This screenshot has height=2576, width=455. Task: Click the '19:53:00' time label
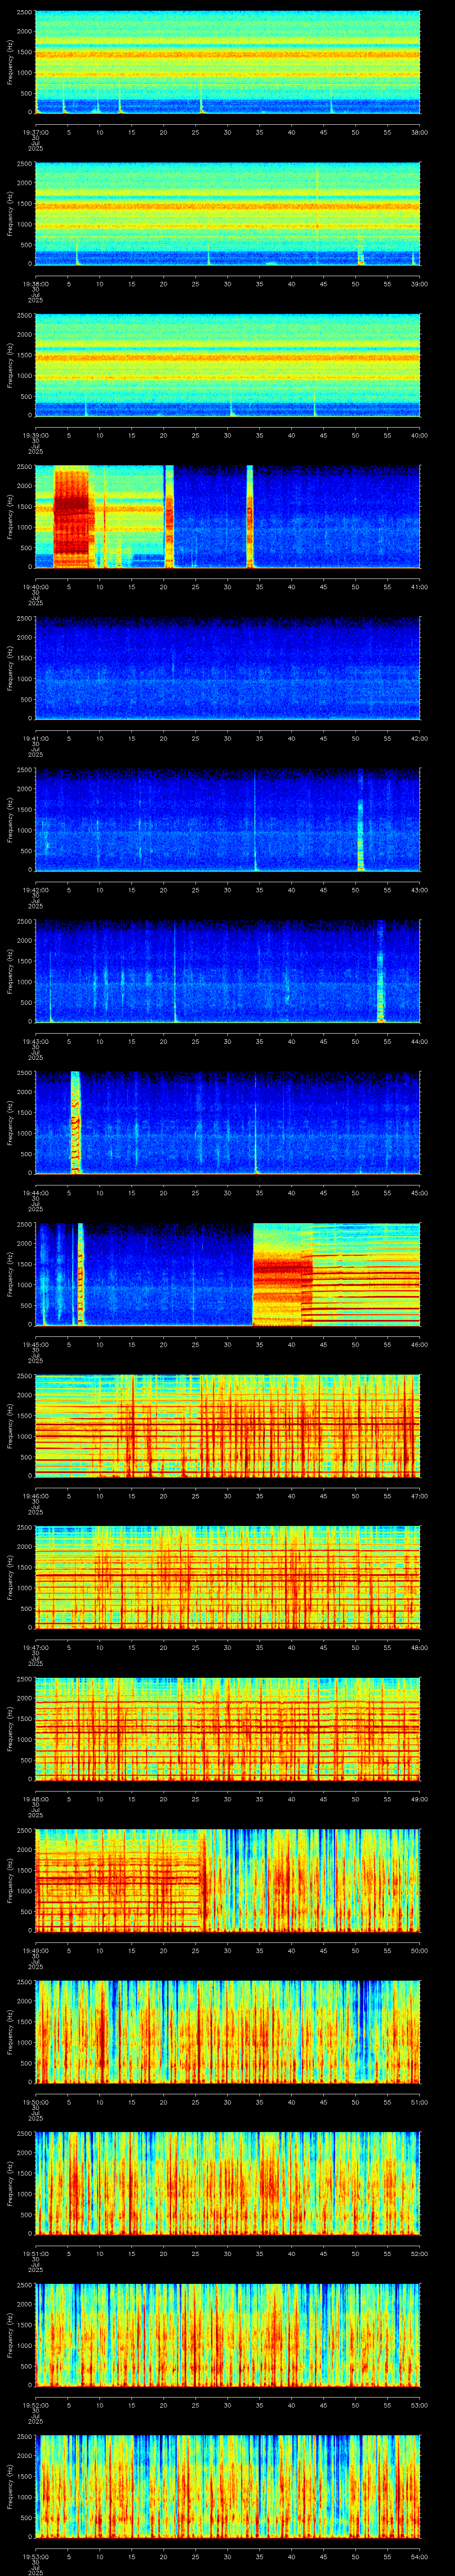click(x=36, y=2557)
